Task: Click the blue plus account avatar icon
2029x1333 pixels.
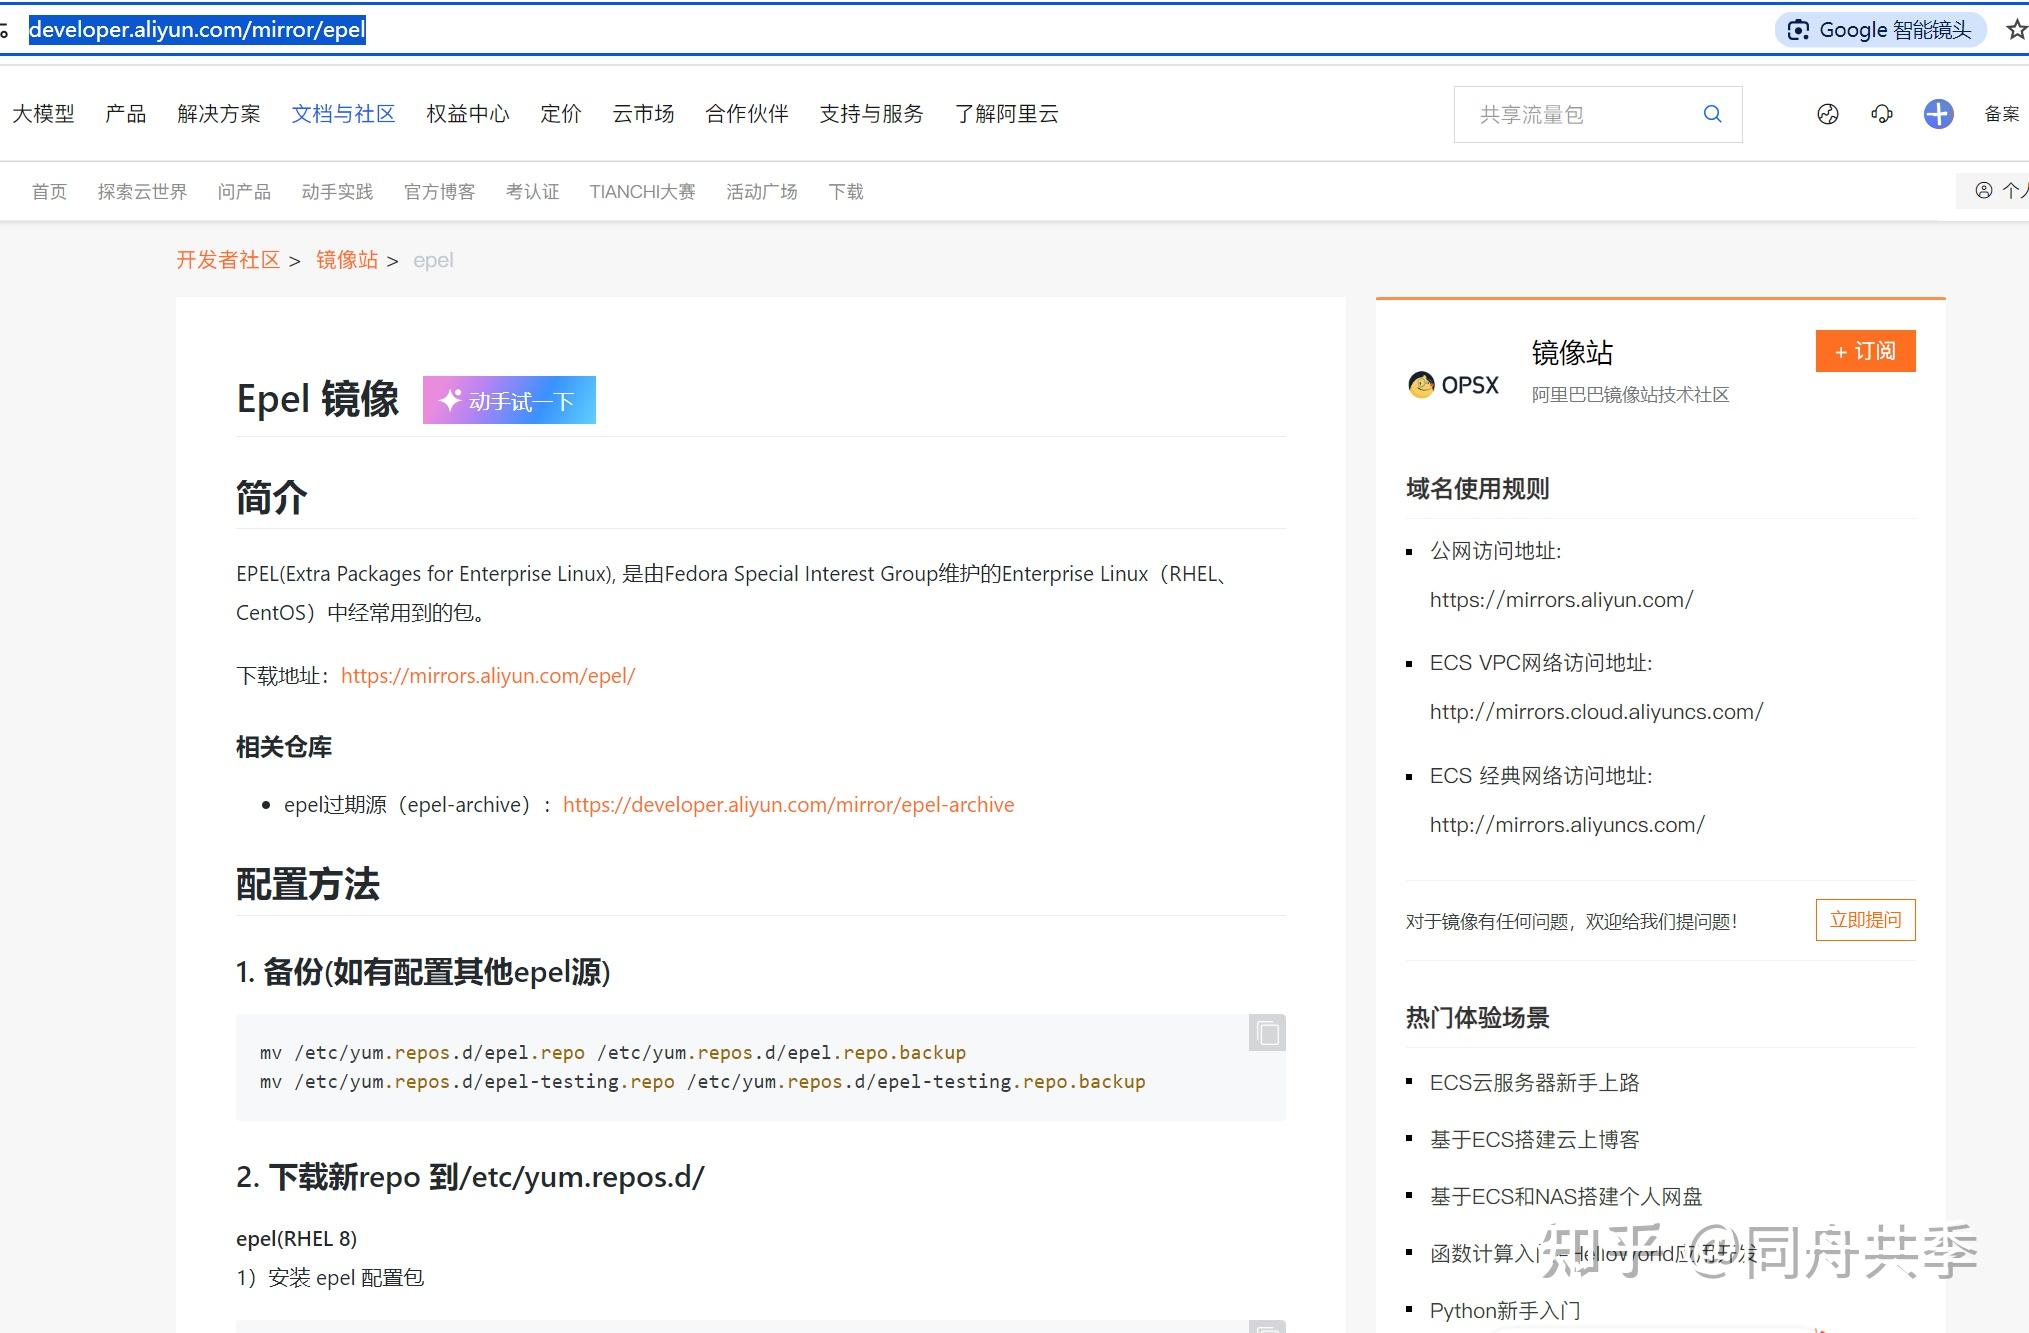Action: (x=1938, y=114)
